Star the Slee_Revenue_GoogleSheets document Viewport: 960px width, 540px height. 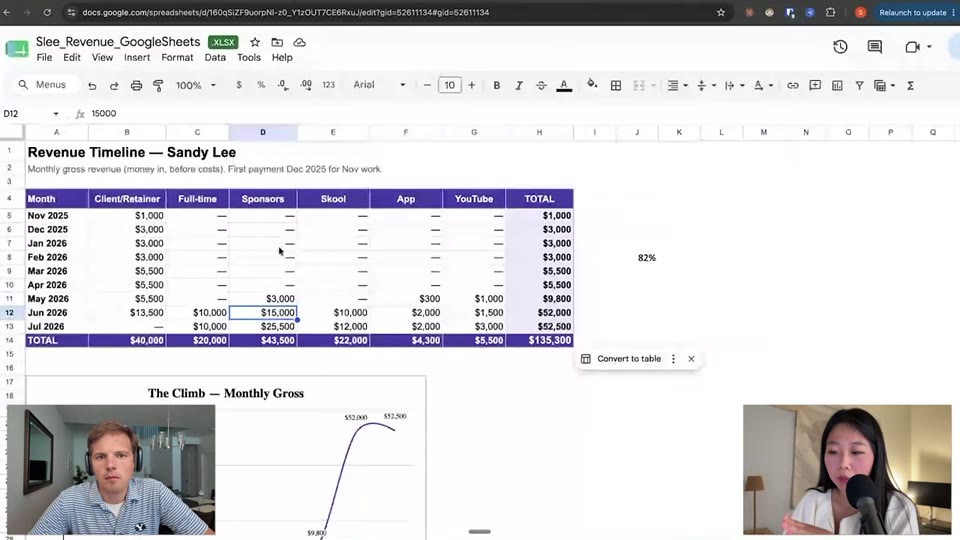coord(255,42)
